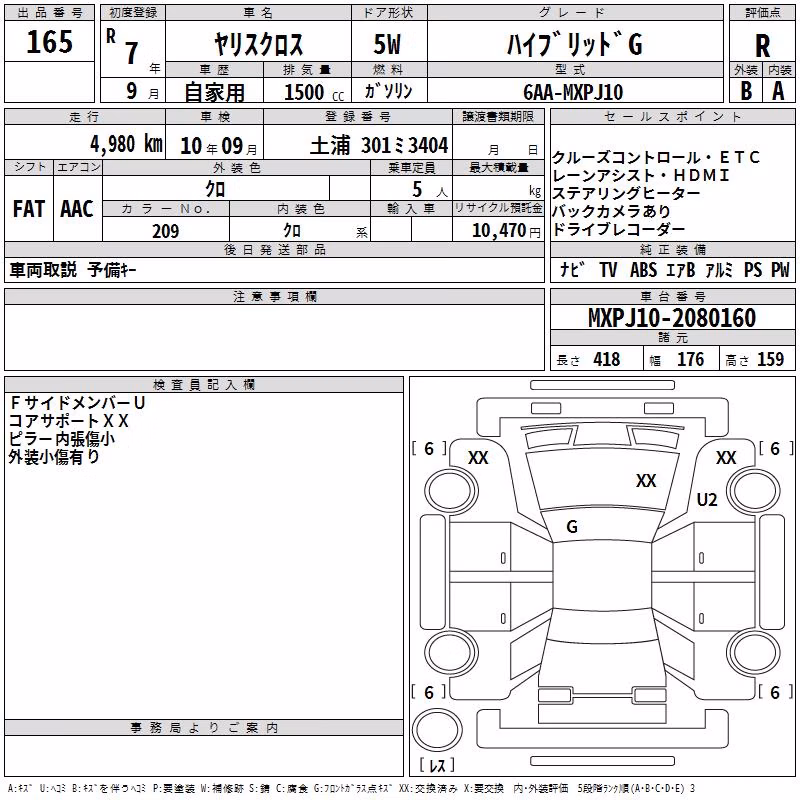Select registration number 土浦 301ミ3404
The image size is (800, 800).
point(379,145)
